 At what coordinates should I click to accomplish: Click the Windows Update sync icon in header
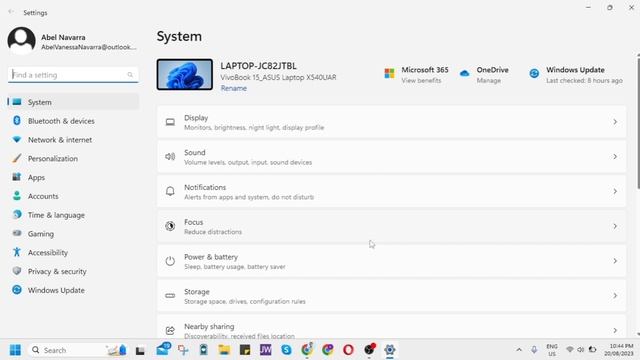click(x=534, y=73)
